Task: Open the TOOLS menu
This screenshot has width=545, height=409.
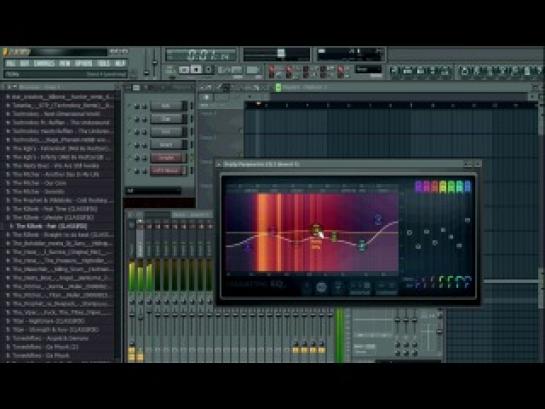Action: 104,64
